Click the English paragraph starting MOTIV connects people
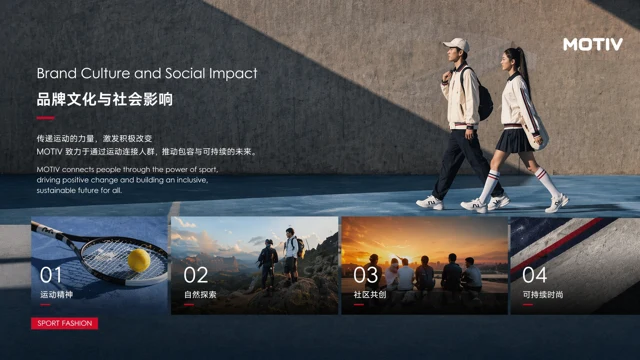Viewport: 640px width, 360px height. (127, 180)
